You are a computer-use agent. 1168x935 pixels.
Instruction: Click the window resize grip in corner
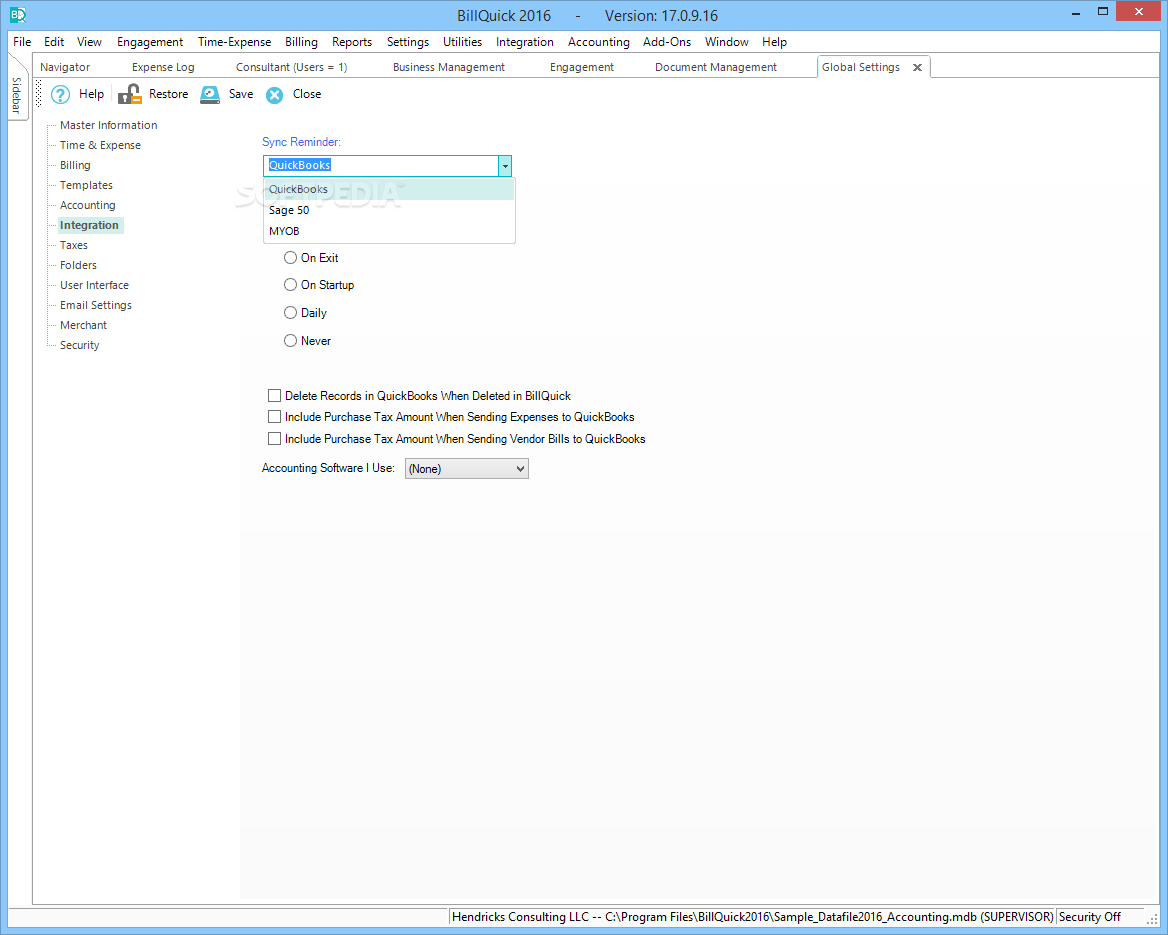(1152, 919)
